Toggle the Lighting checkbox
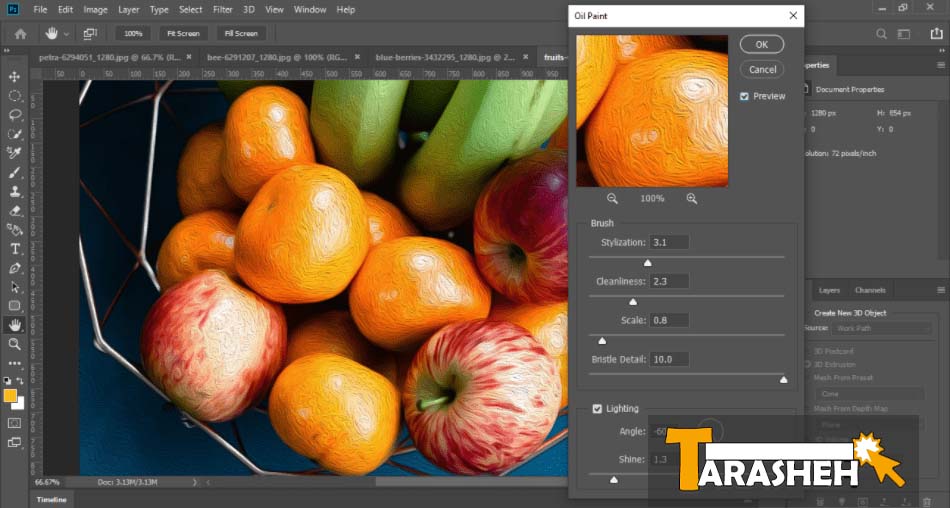 [x=597, y=409]
